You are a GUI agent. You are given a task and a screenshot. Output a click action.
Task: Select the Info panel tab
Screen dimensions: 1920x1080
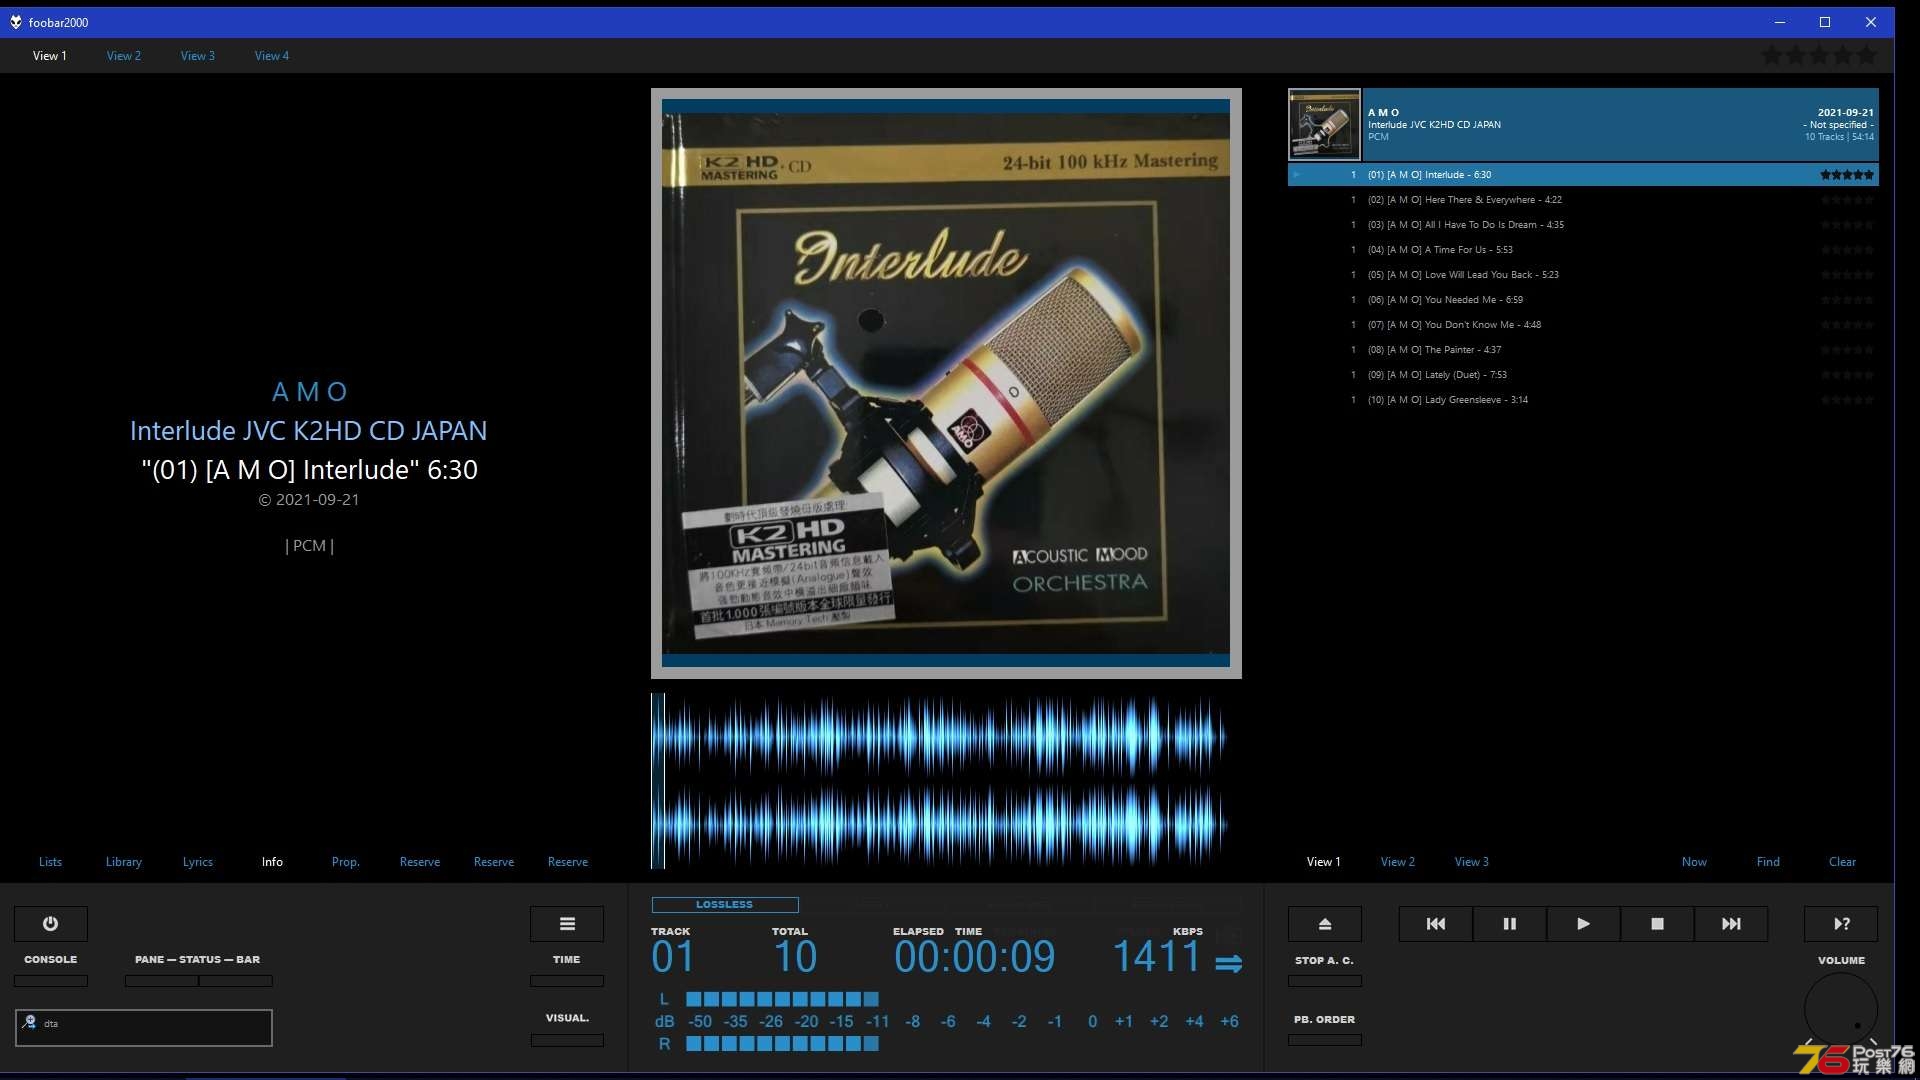click(x=272, y=862)
